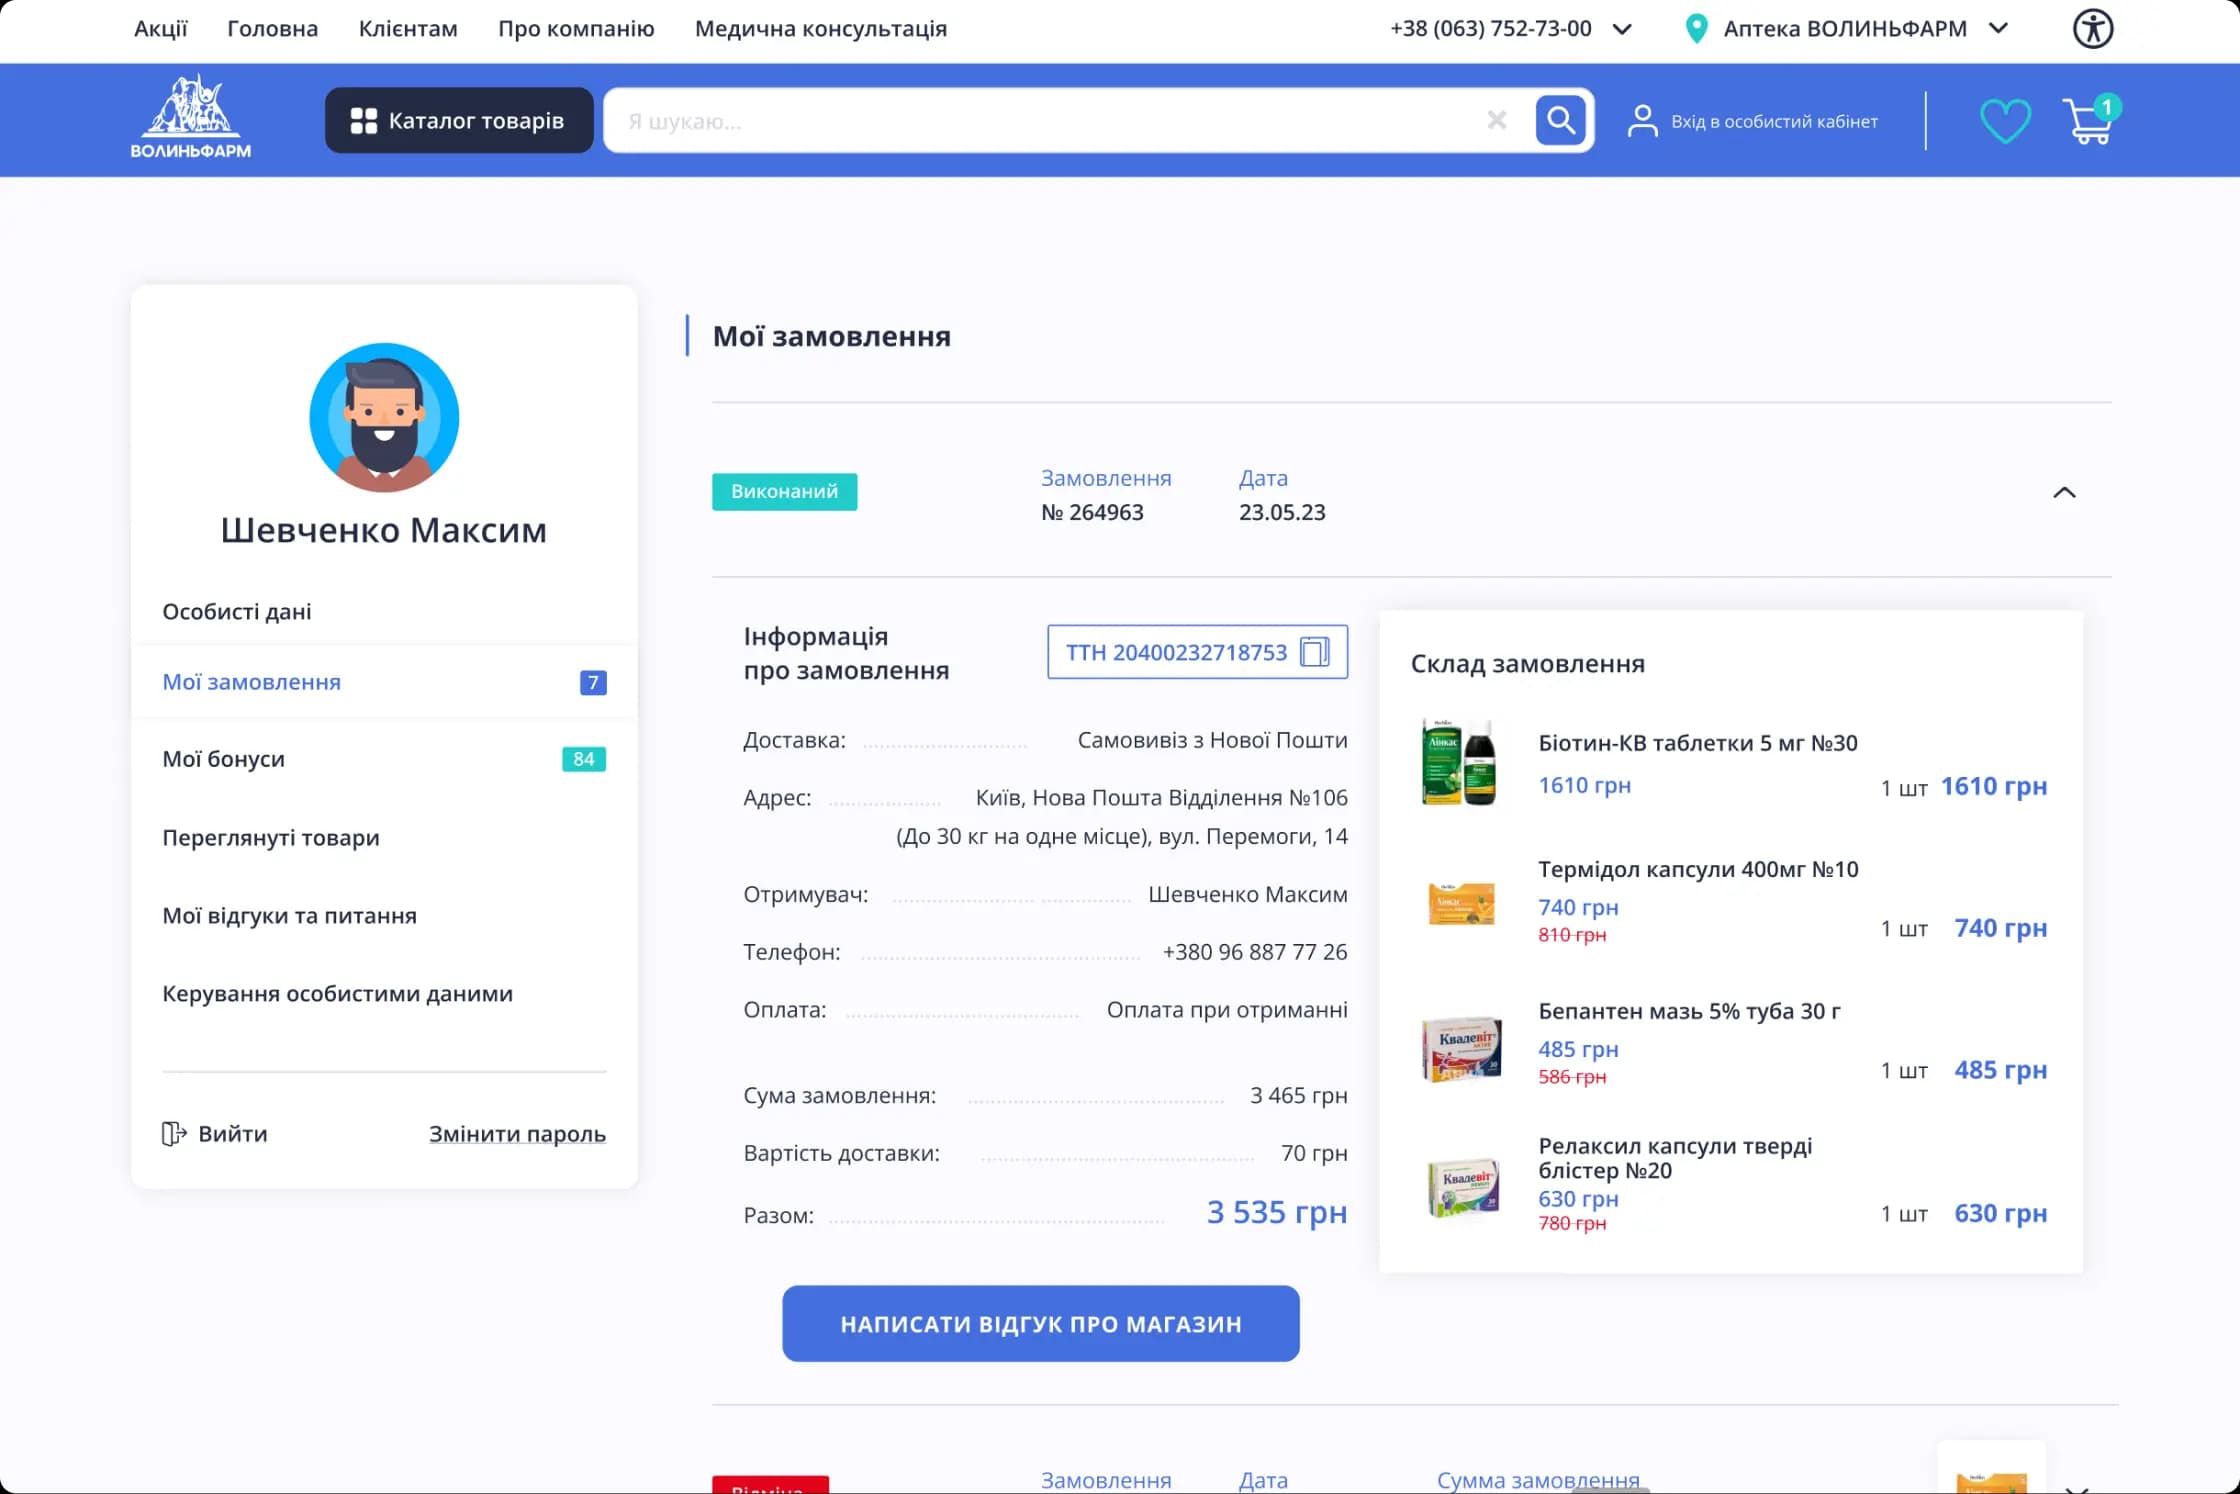This screenshot has width=2240, height=1494.
Task: Click the Виконаний status badge
Action: coord(784,491)
